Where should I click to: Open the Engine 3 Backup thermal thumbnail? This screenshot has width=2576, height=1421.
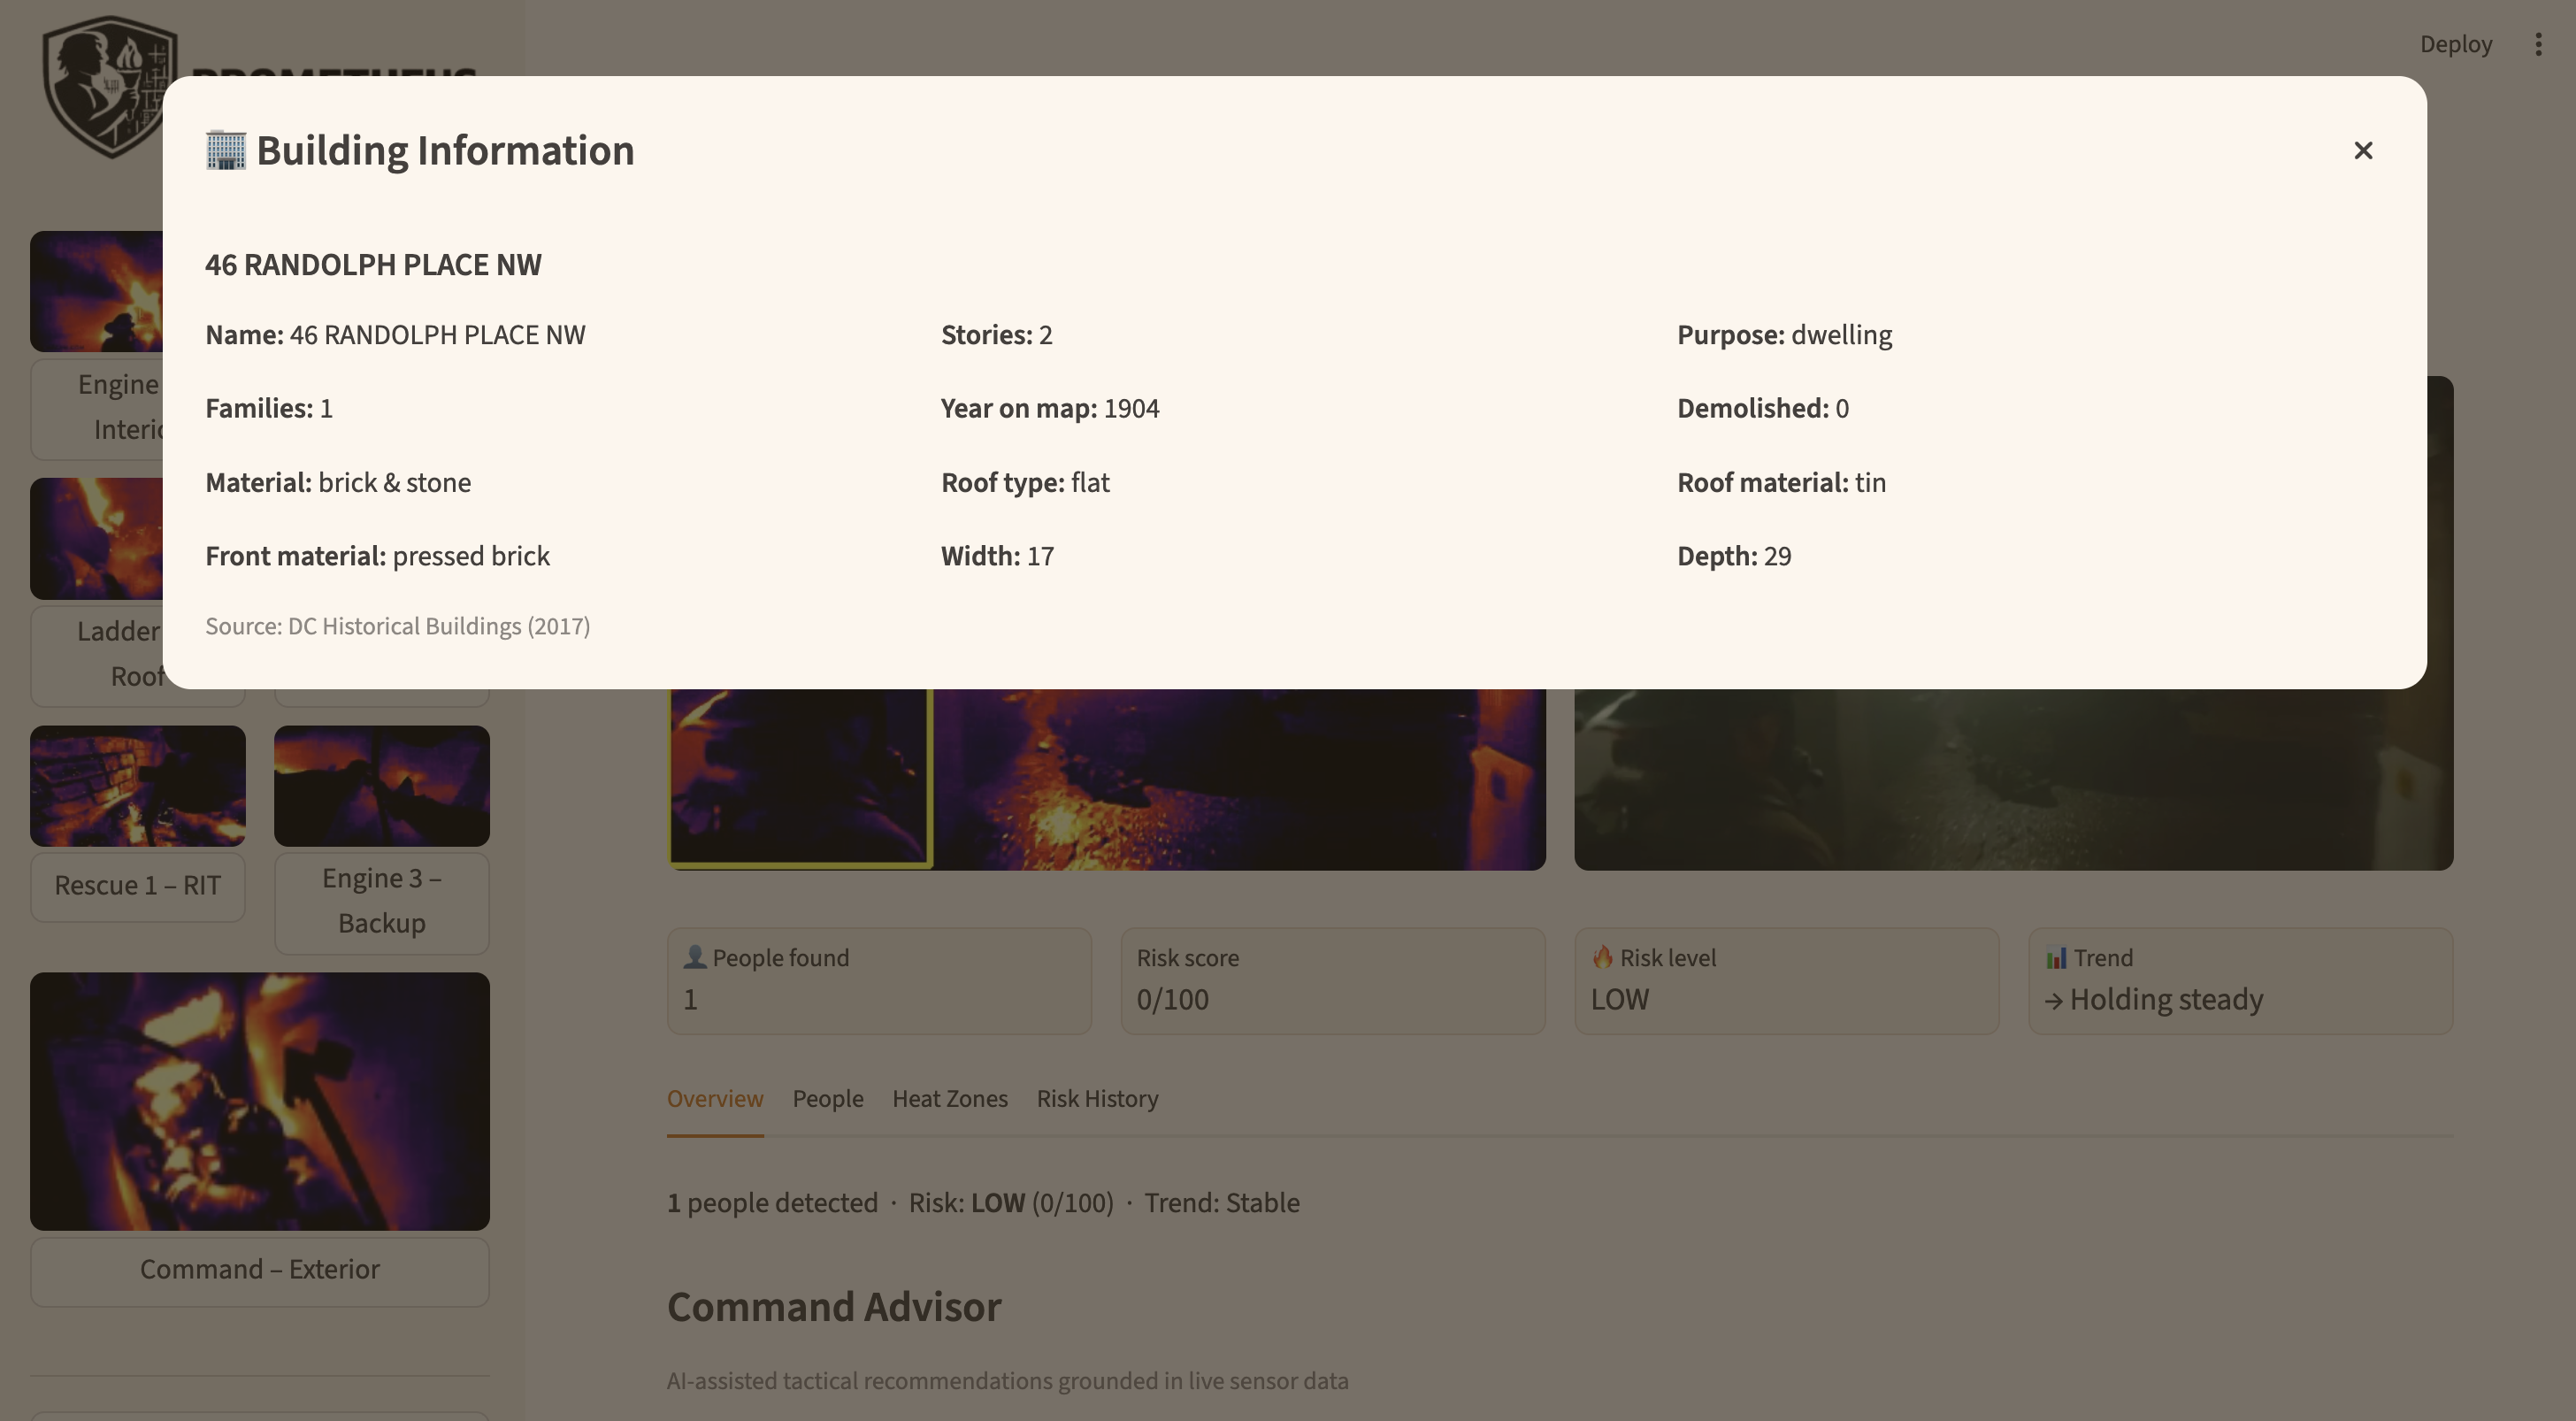pyautogui.click(x=381, y=786)
